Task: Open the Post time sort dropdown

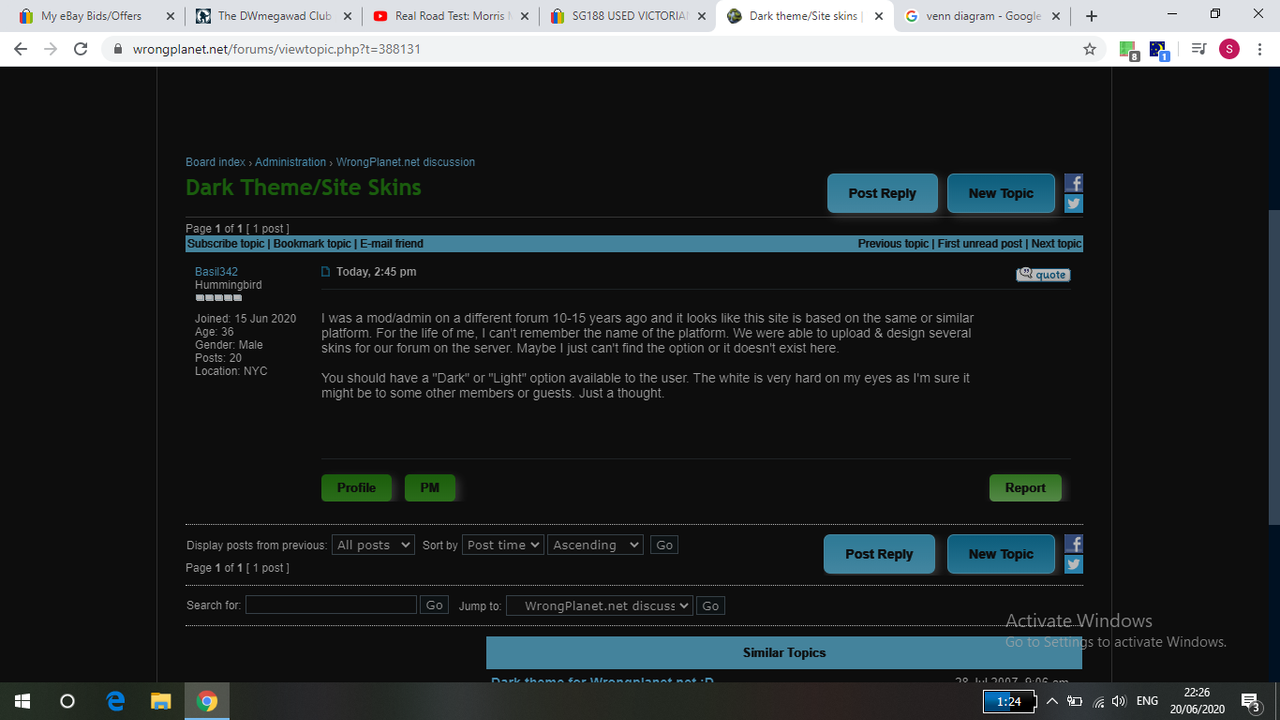Action: [x=503, y=545]
